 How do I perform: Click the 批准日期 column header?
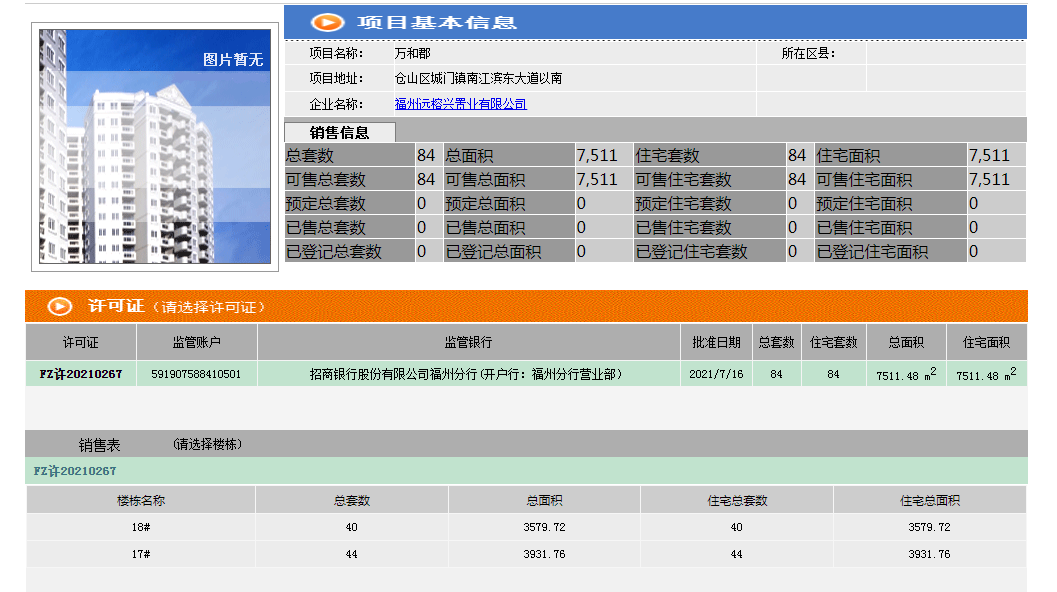click(716, 343)
